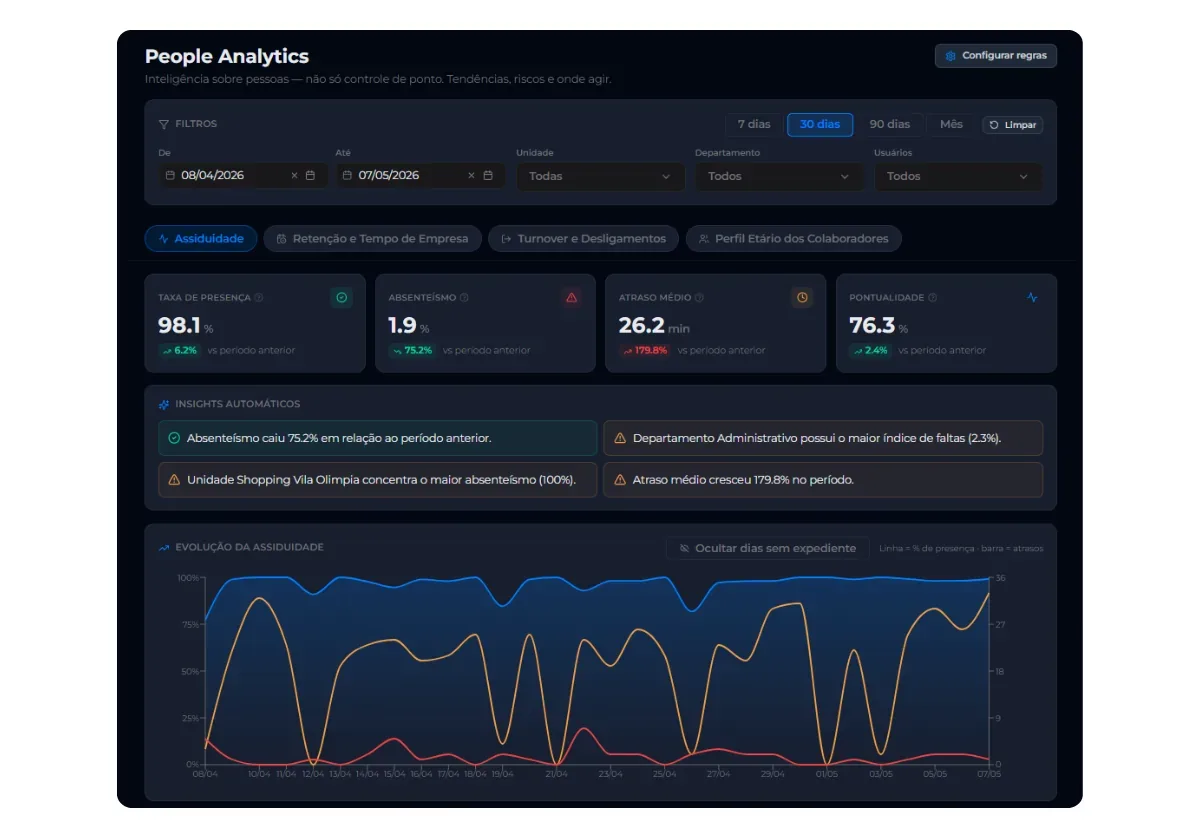Open calendar picker for De date
Viewport: 1200px width, 838px height.
[x=310, y=175]
